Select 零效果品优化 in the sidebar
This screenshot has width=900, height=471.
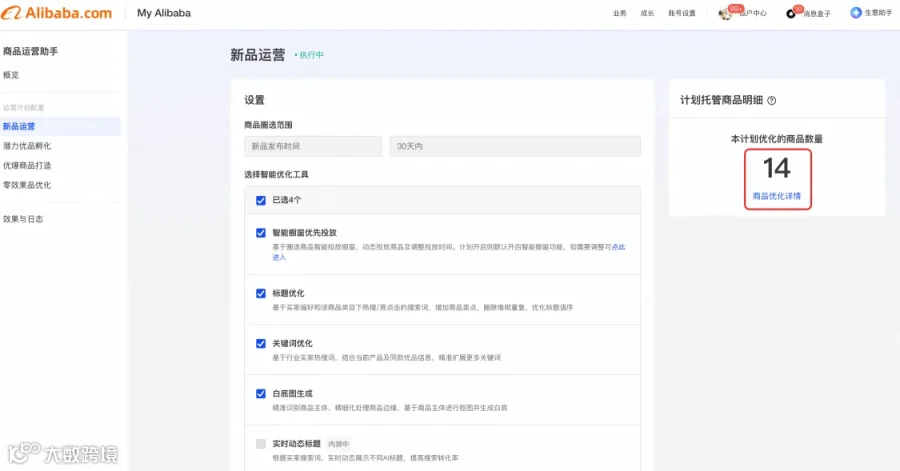(x=27, y=185)
